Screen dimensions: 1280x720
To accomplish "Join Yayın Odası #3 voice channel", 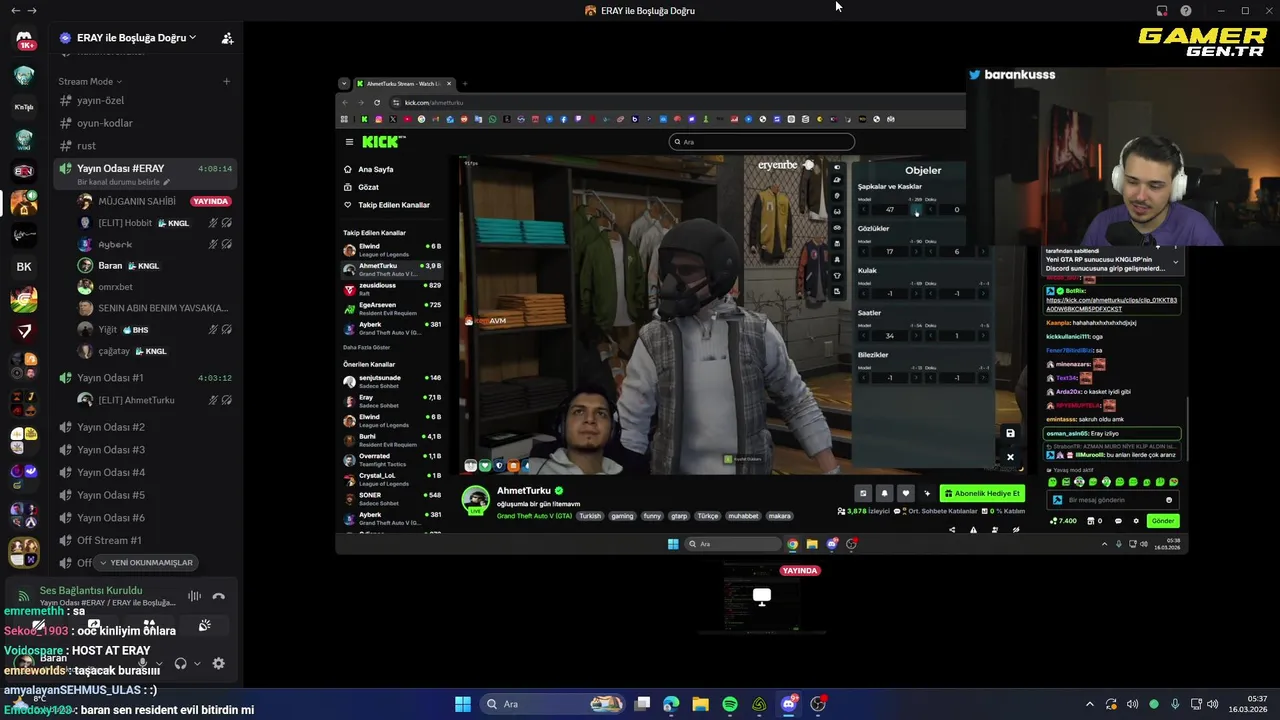I will point(145,450).
